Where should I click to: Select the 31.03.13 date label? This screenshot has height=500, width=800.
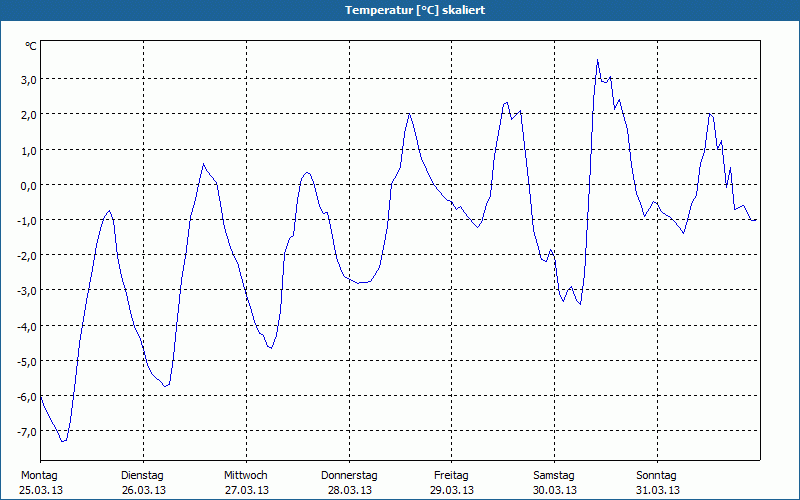click(657, 490)
